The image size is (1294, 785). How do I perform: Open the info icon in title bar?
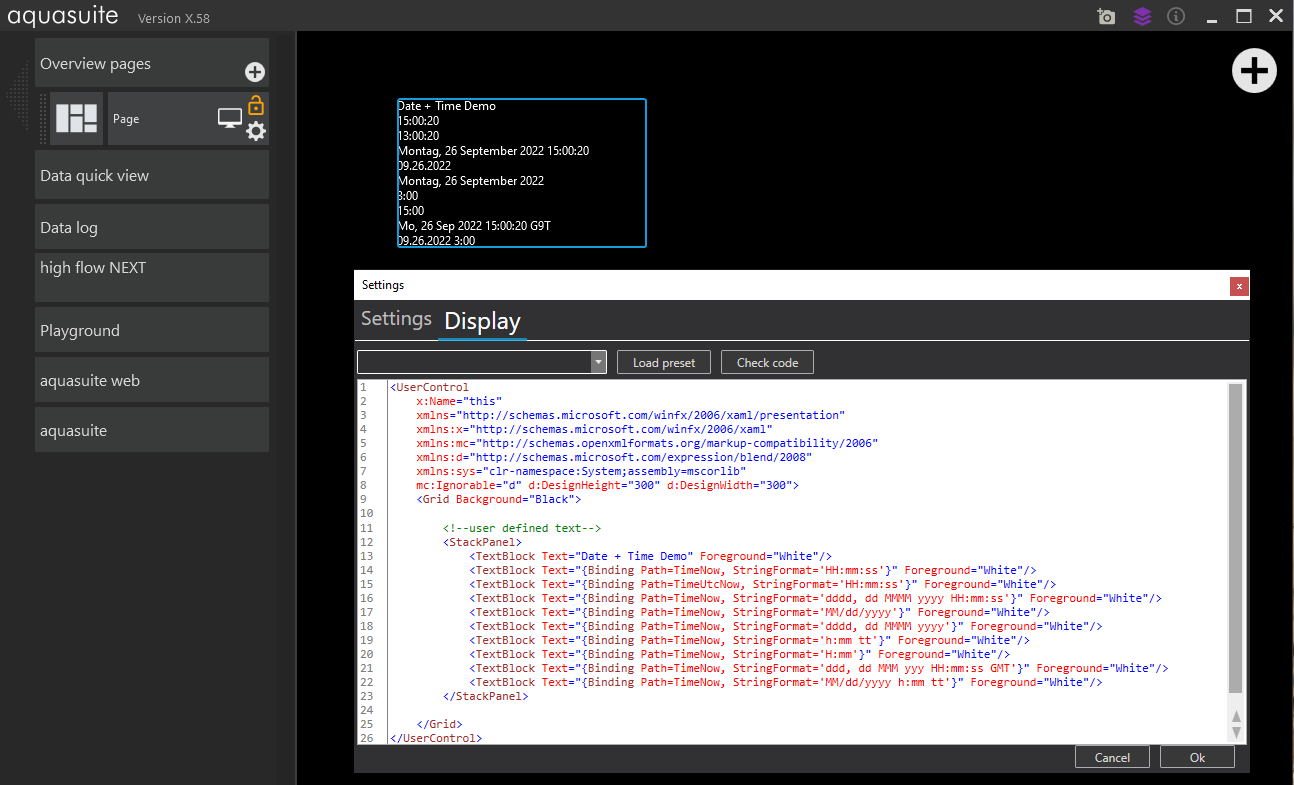point(1176,16)
